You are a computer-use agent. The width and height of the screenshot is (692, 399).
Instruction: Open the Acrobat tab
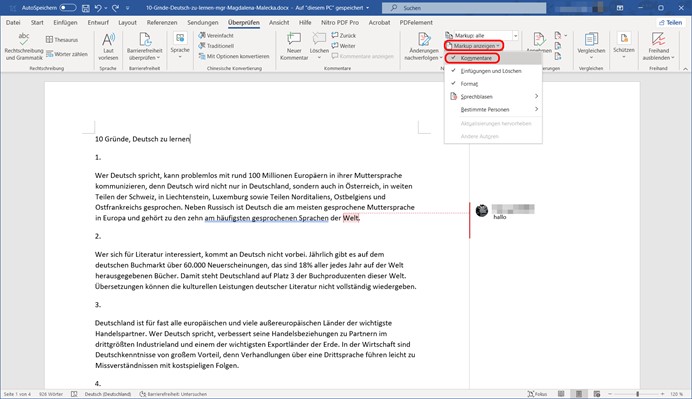pos(380,23)
